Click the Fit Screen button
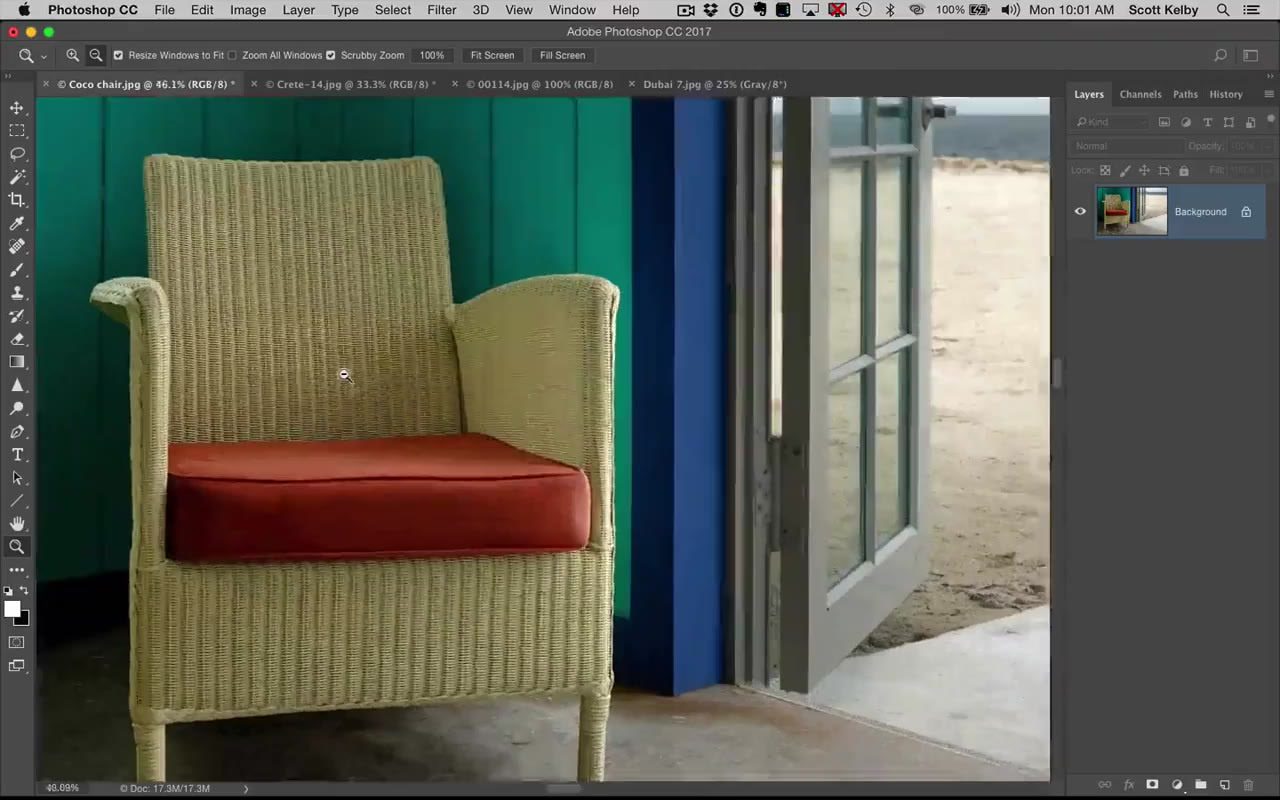Viewport: 1280px width, 800px height. point(492,55)
